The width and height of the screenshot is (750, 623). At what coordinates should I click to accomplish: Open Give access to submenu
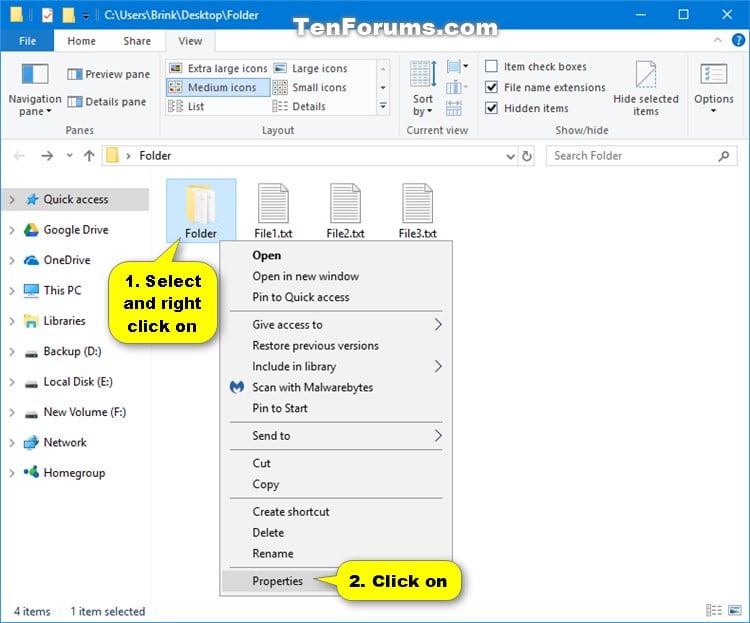point(336,324)
